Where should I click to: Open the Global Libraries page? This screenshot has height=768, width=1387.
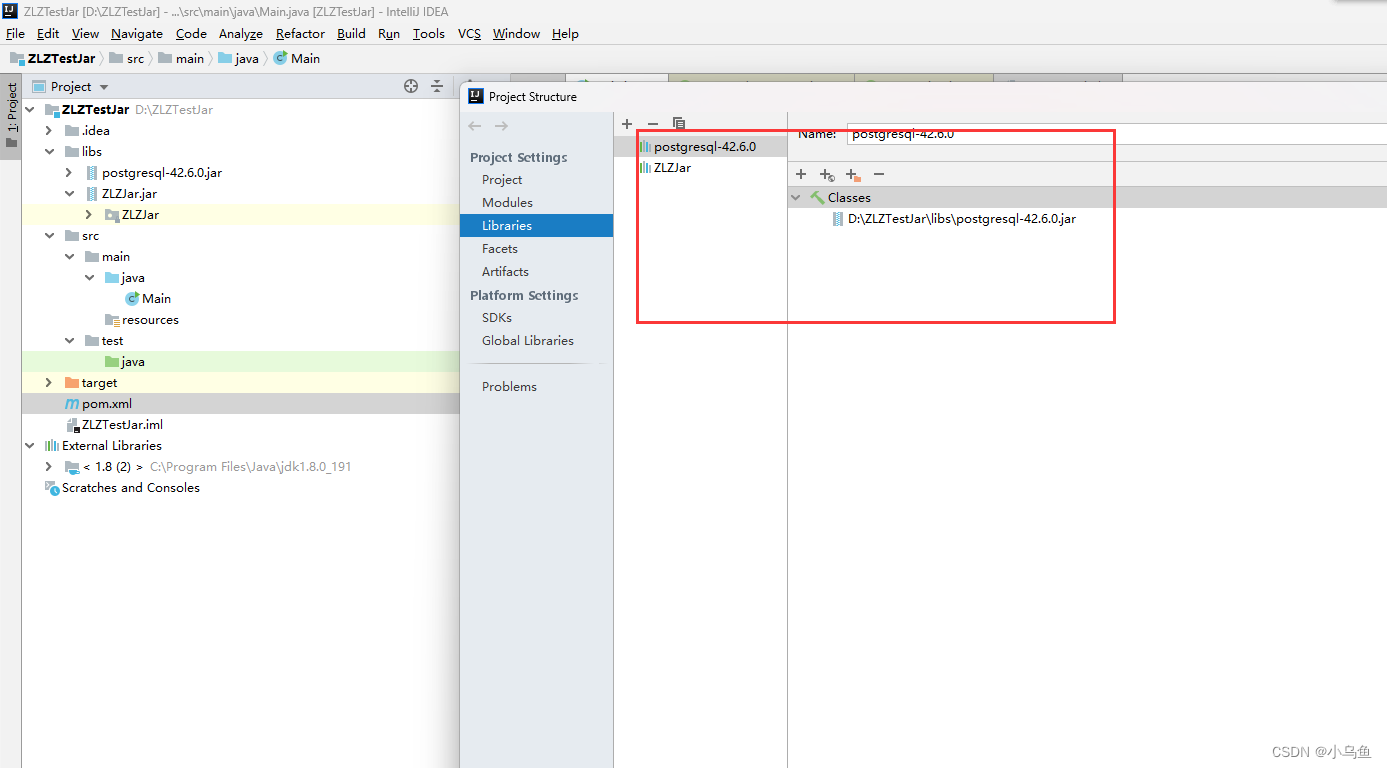pyautogui.click(x=528, y=341)
